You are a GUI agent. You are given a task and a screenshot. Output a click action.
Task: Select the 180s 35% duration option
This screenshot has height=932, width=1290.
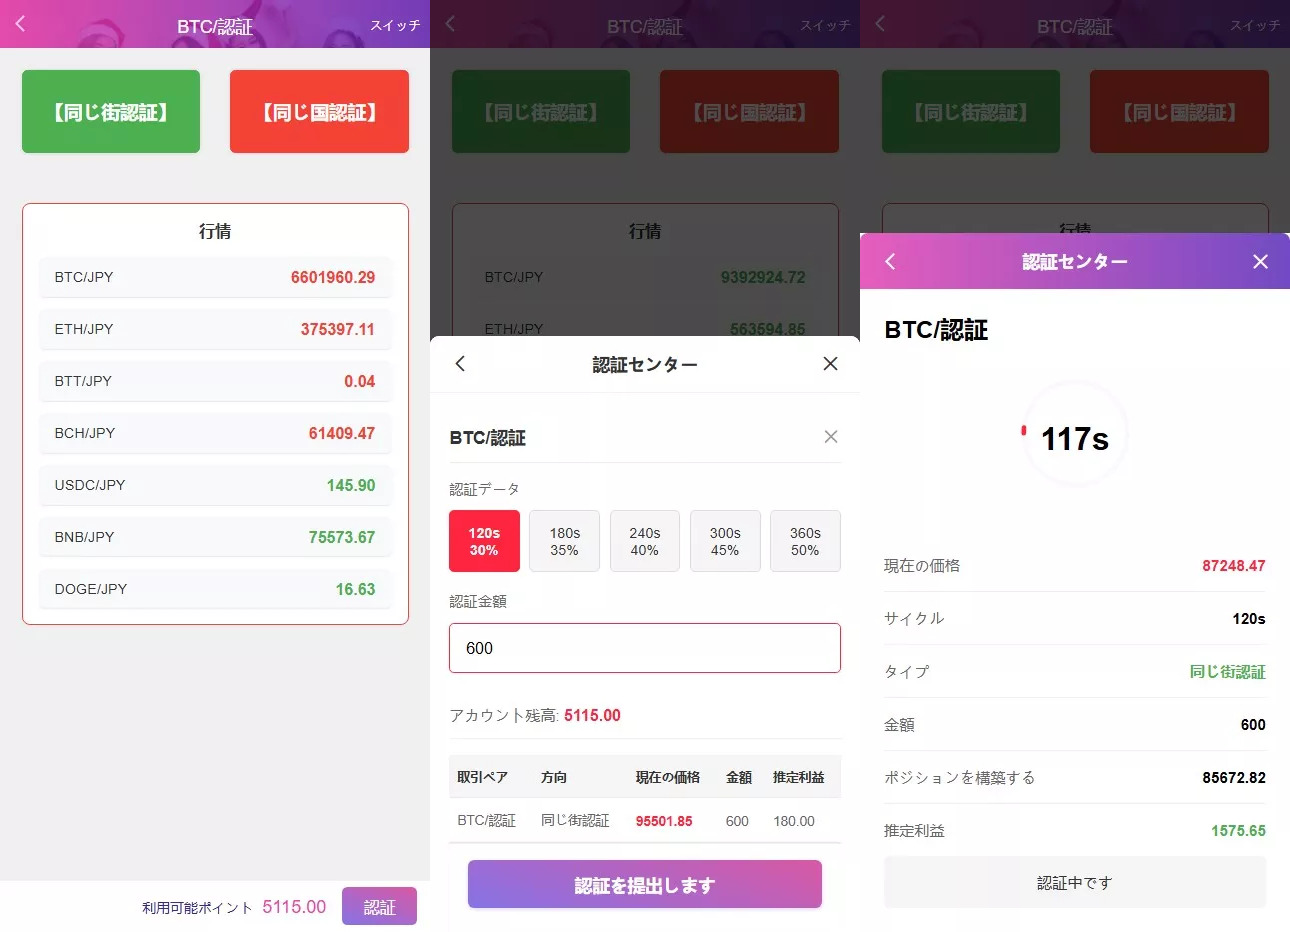(564, 540)
